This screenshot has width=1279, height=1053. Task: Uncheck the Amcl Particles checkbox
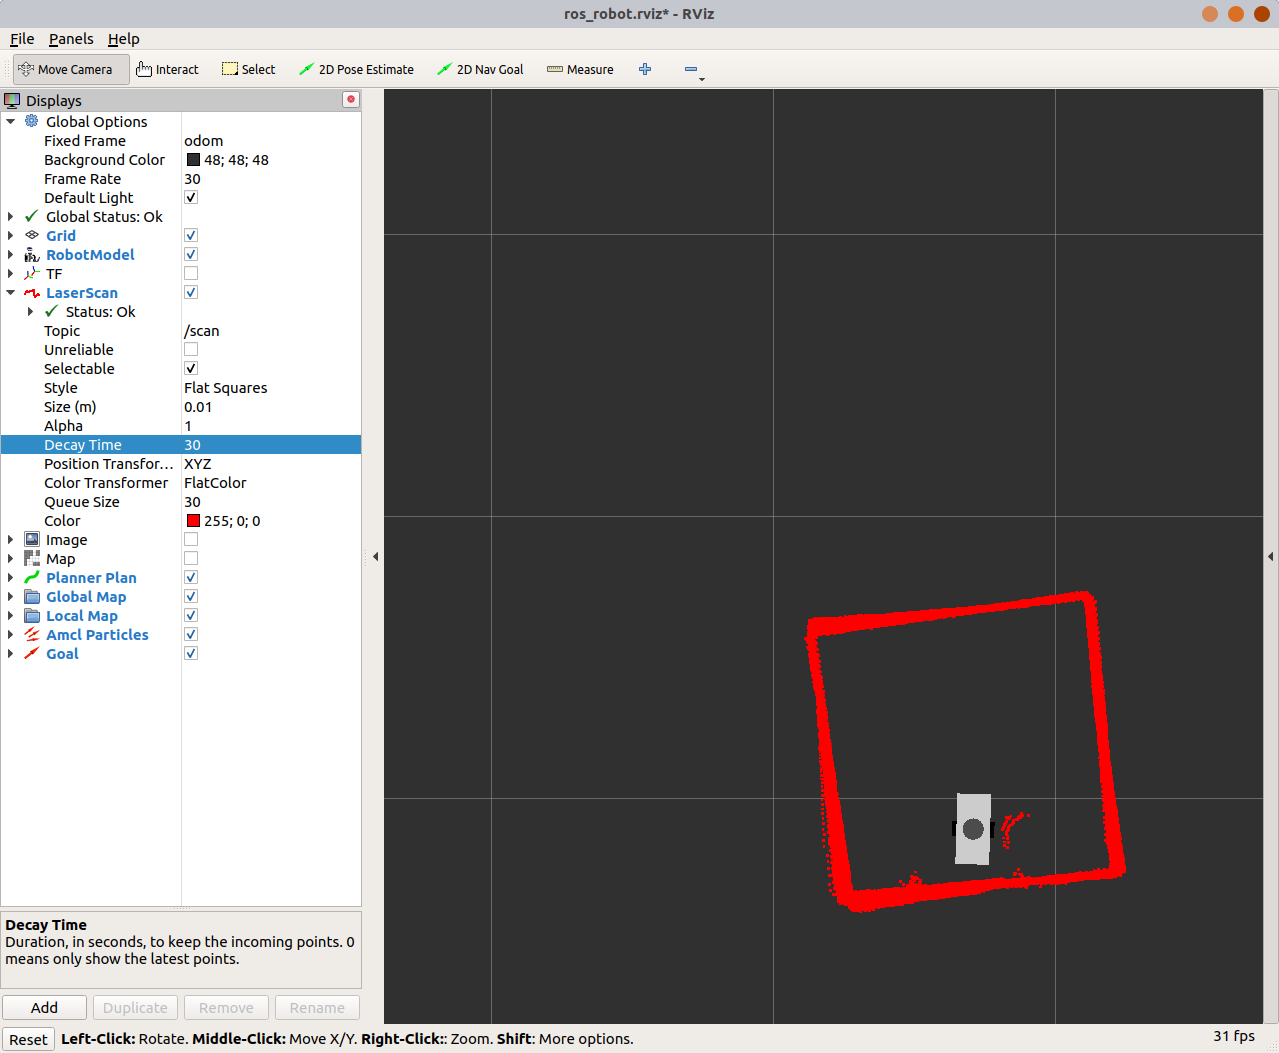[191, 634]
